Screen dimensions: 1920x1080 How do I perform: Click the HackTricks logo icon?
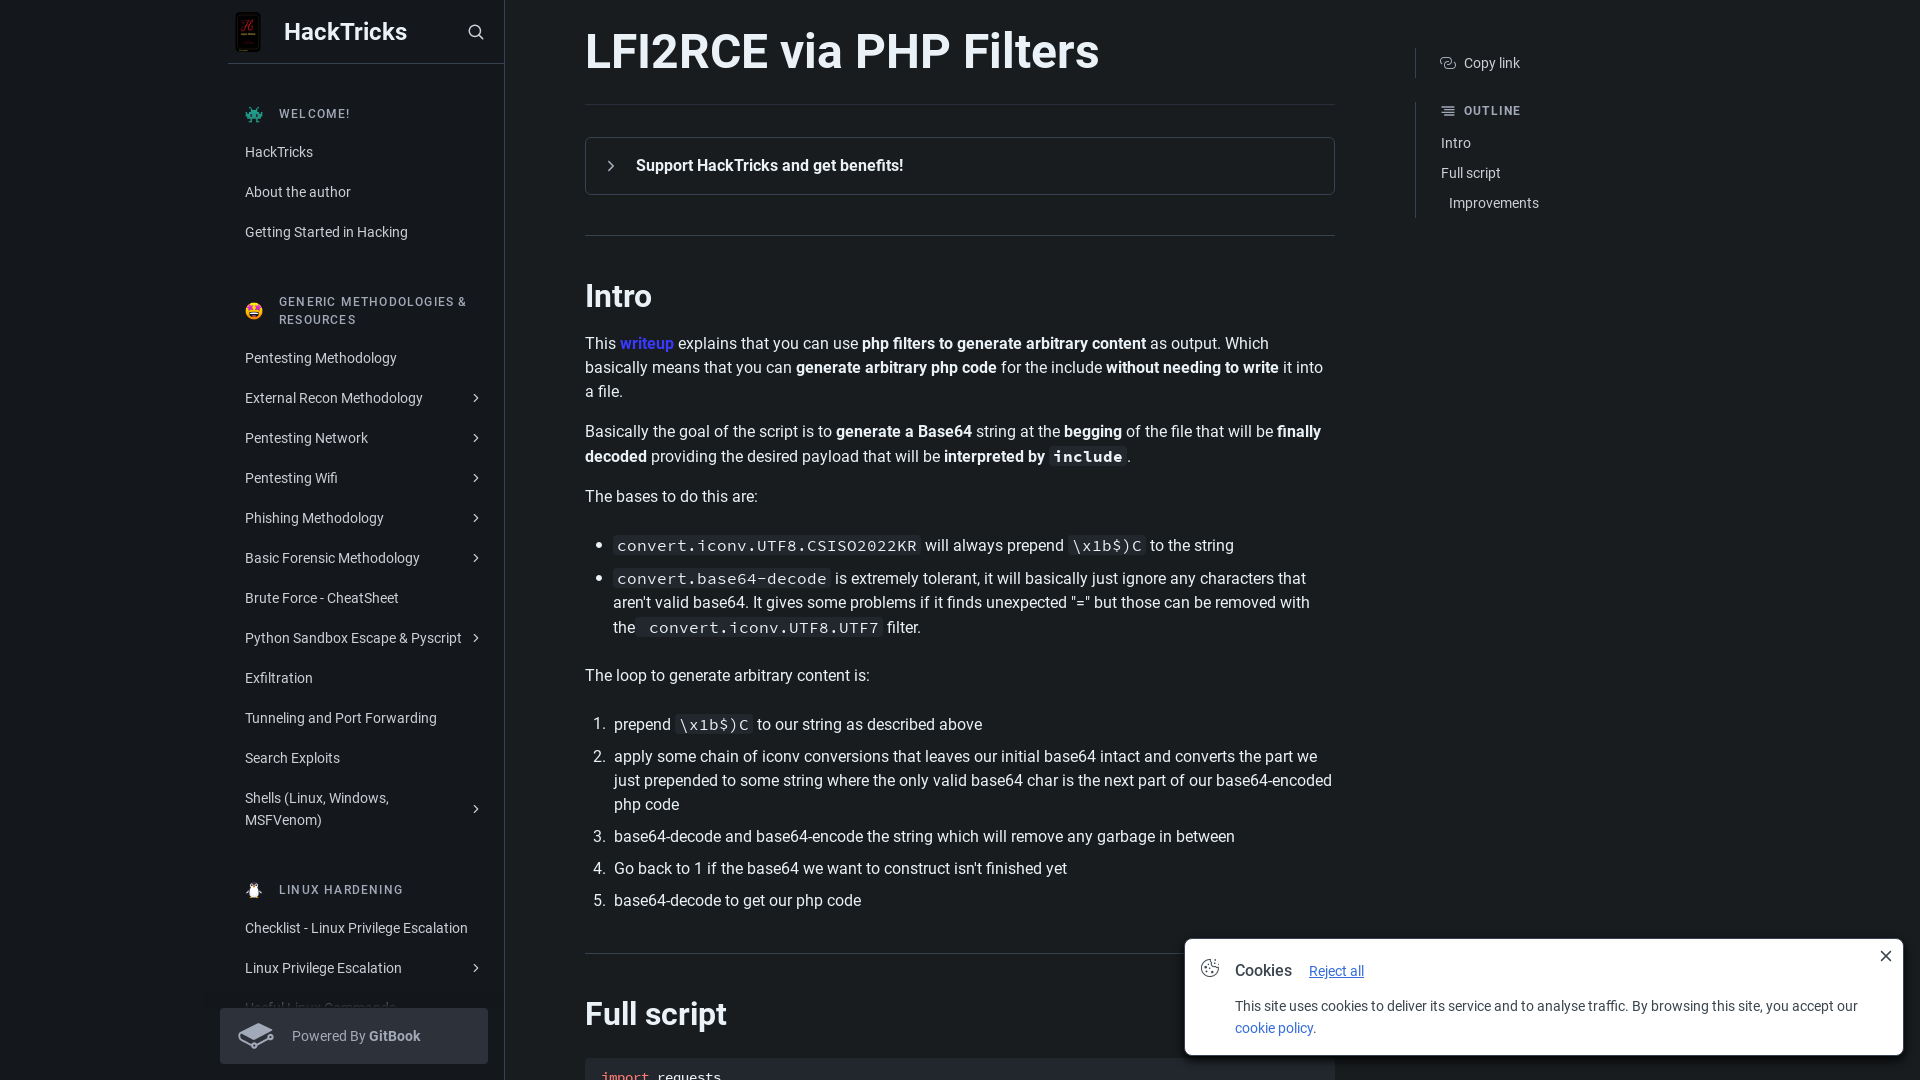click(x=247, y=31)
